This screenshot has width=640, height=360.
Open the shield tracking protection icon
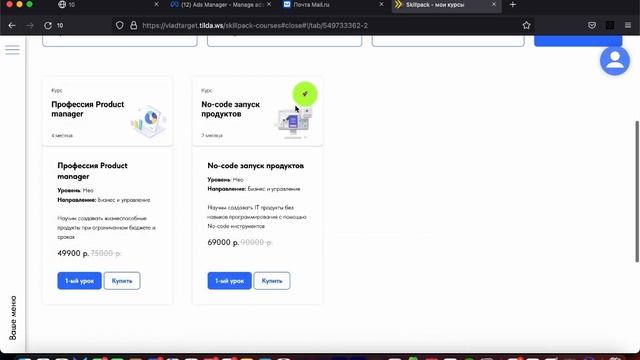point(120,25)
